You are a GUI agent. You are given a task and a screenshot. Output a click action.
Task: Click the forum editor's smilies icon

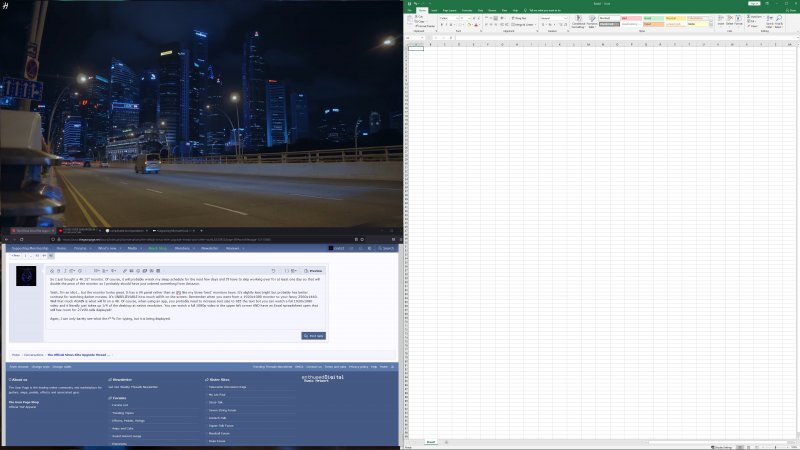tap(138, 271)
